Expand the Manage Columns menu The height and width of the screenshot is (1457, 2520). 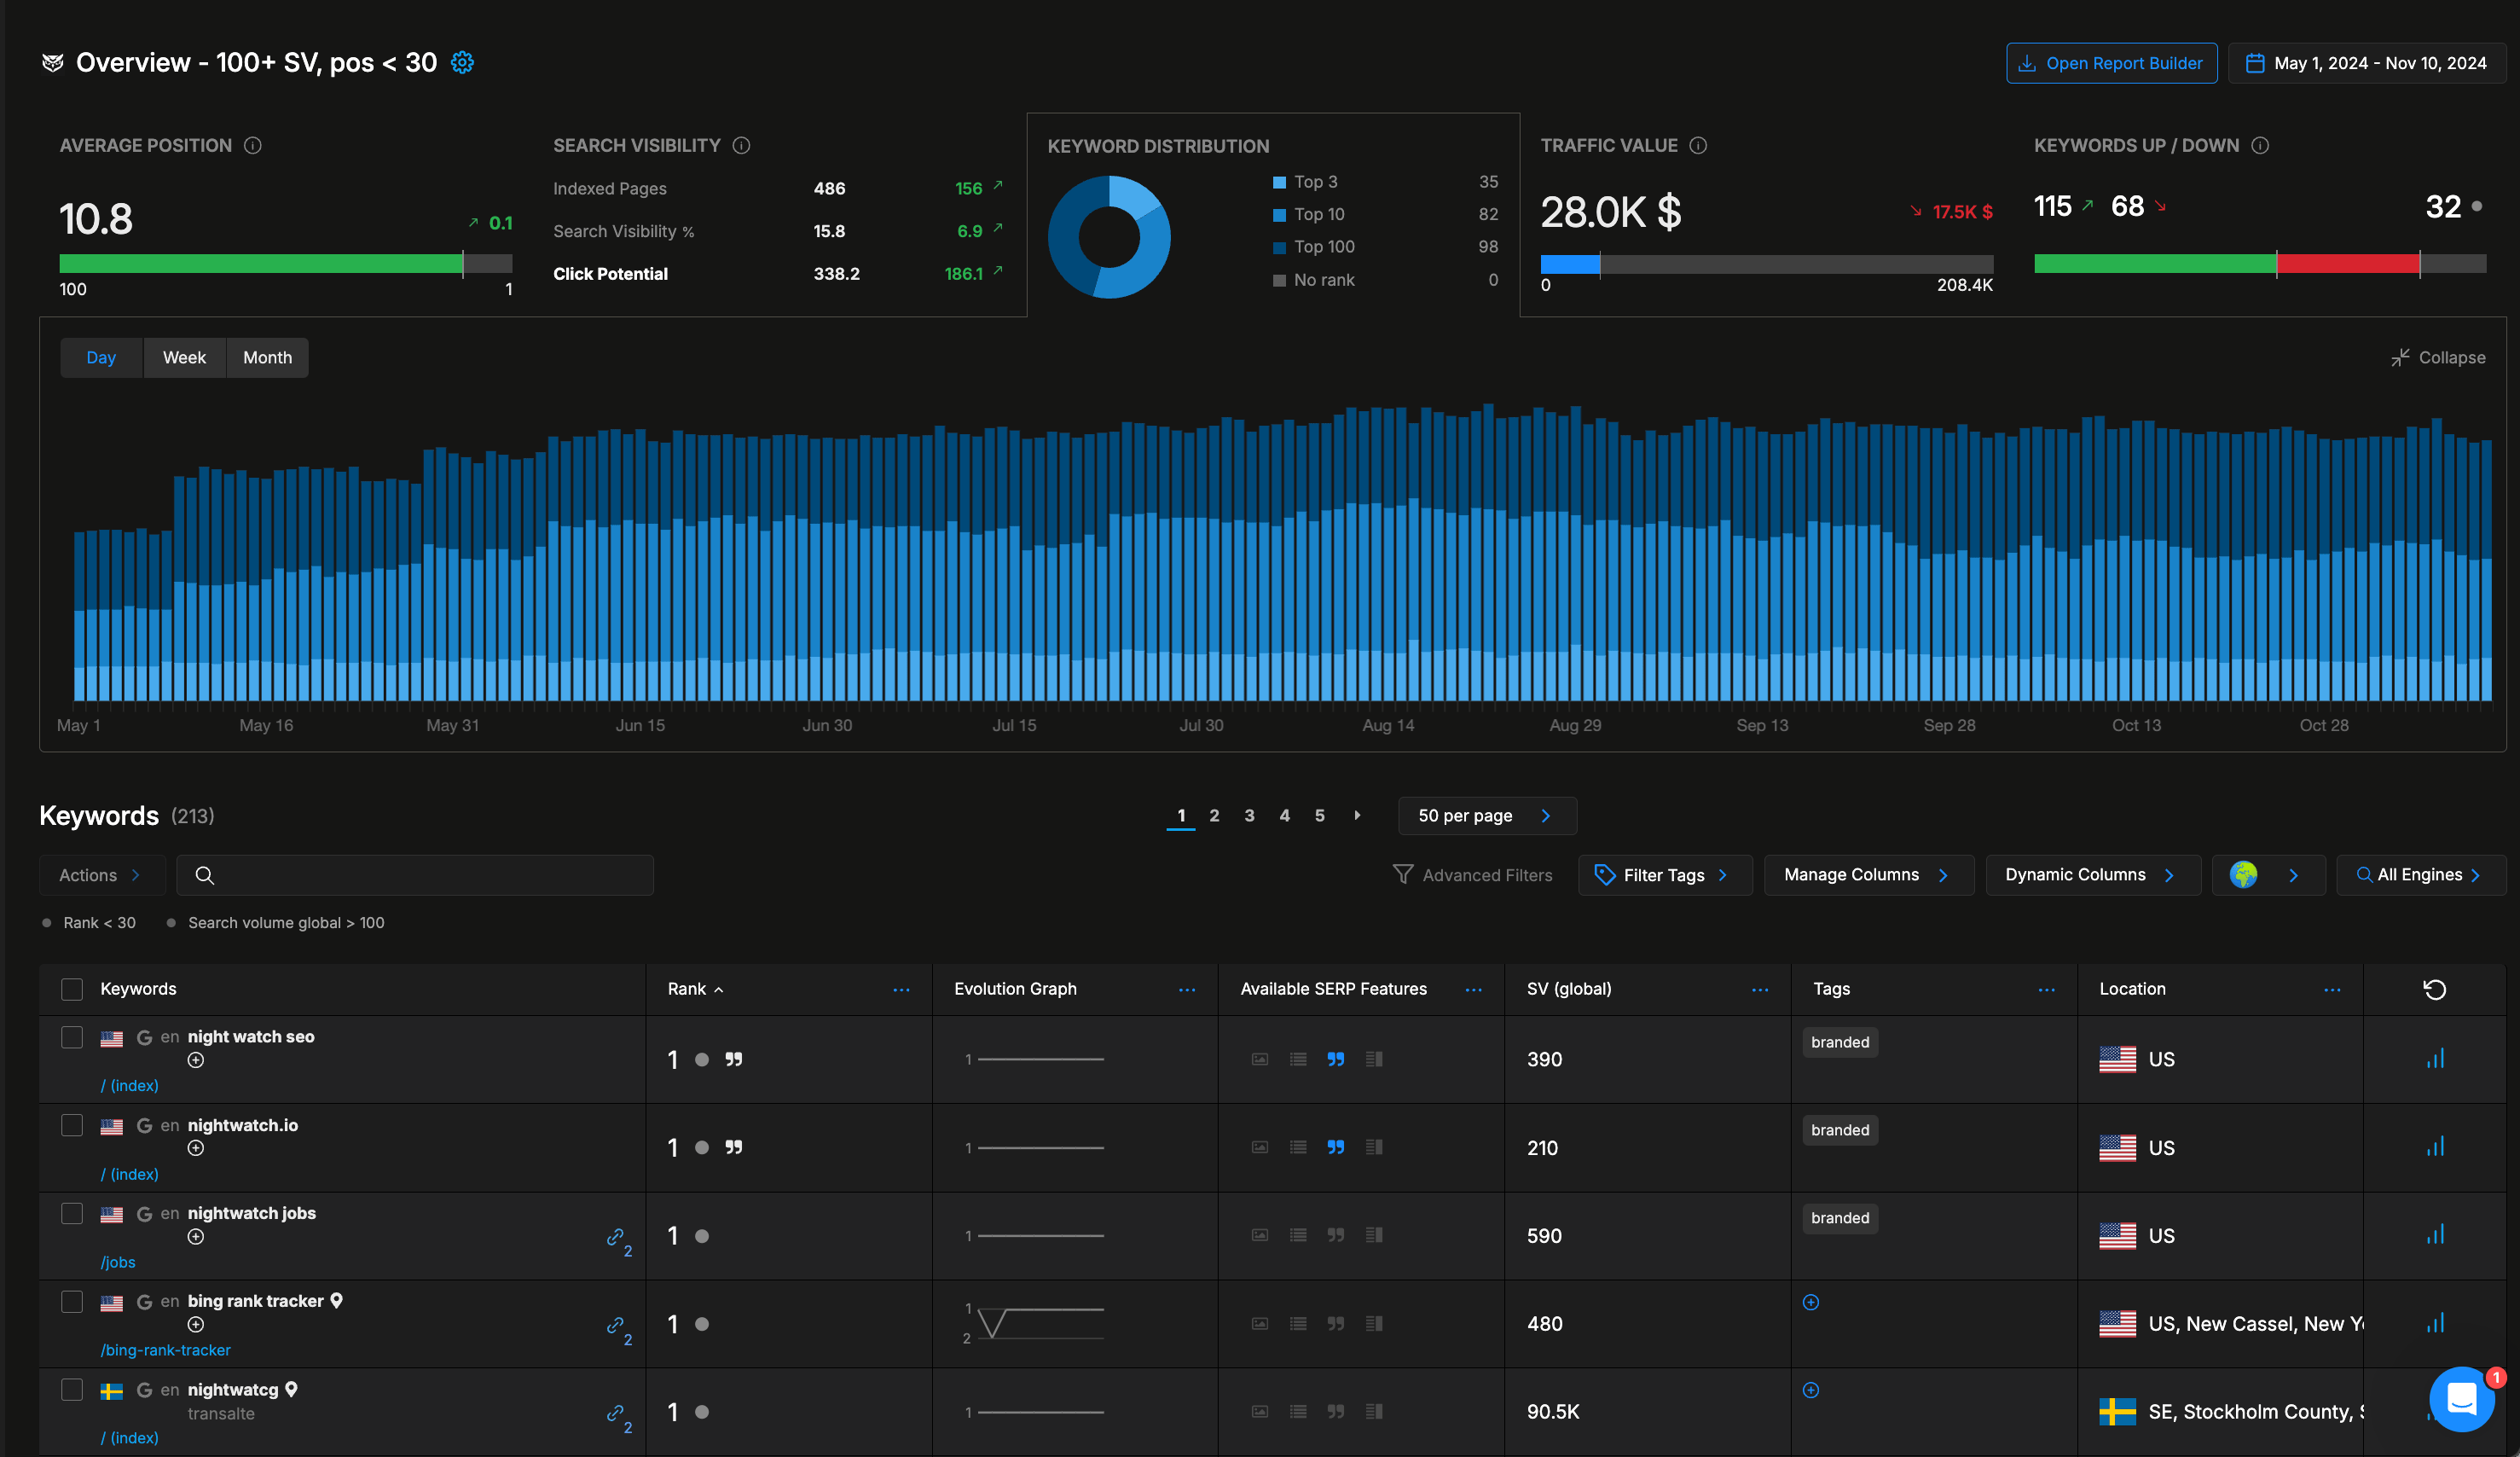pyautogui.click(x=1868, y=874)
